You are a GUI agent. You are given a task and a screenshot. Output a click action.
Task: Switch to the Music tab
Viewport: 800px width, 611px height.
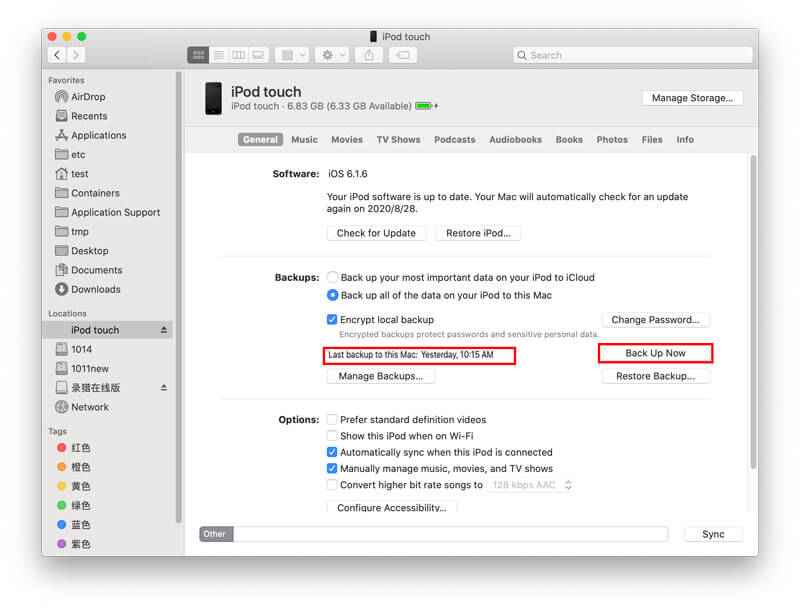coord(304,140)
